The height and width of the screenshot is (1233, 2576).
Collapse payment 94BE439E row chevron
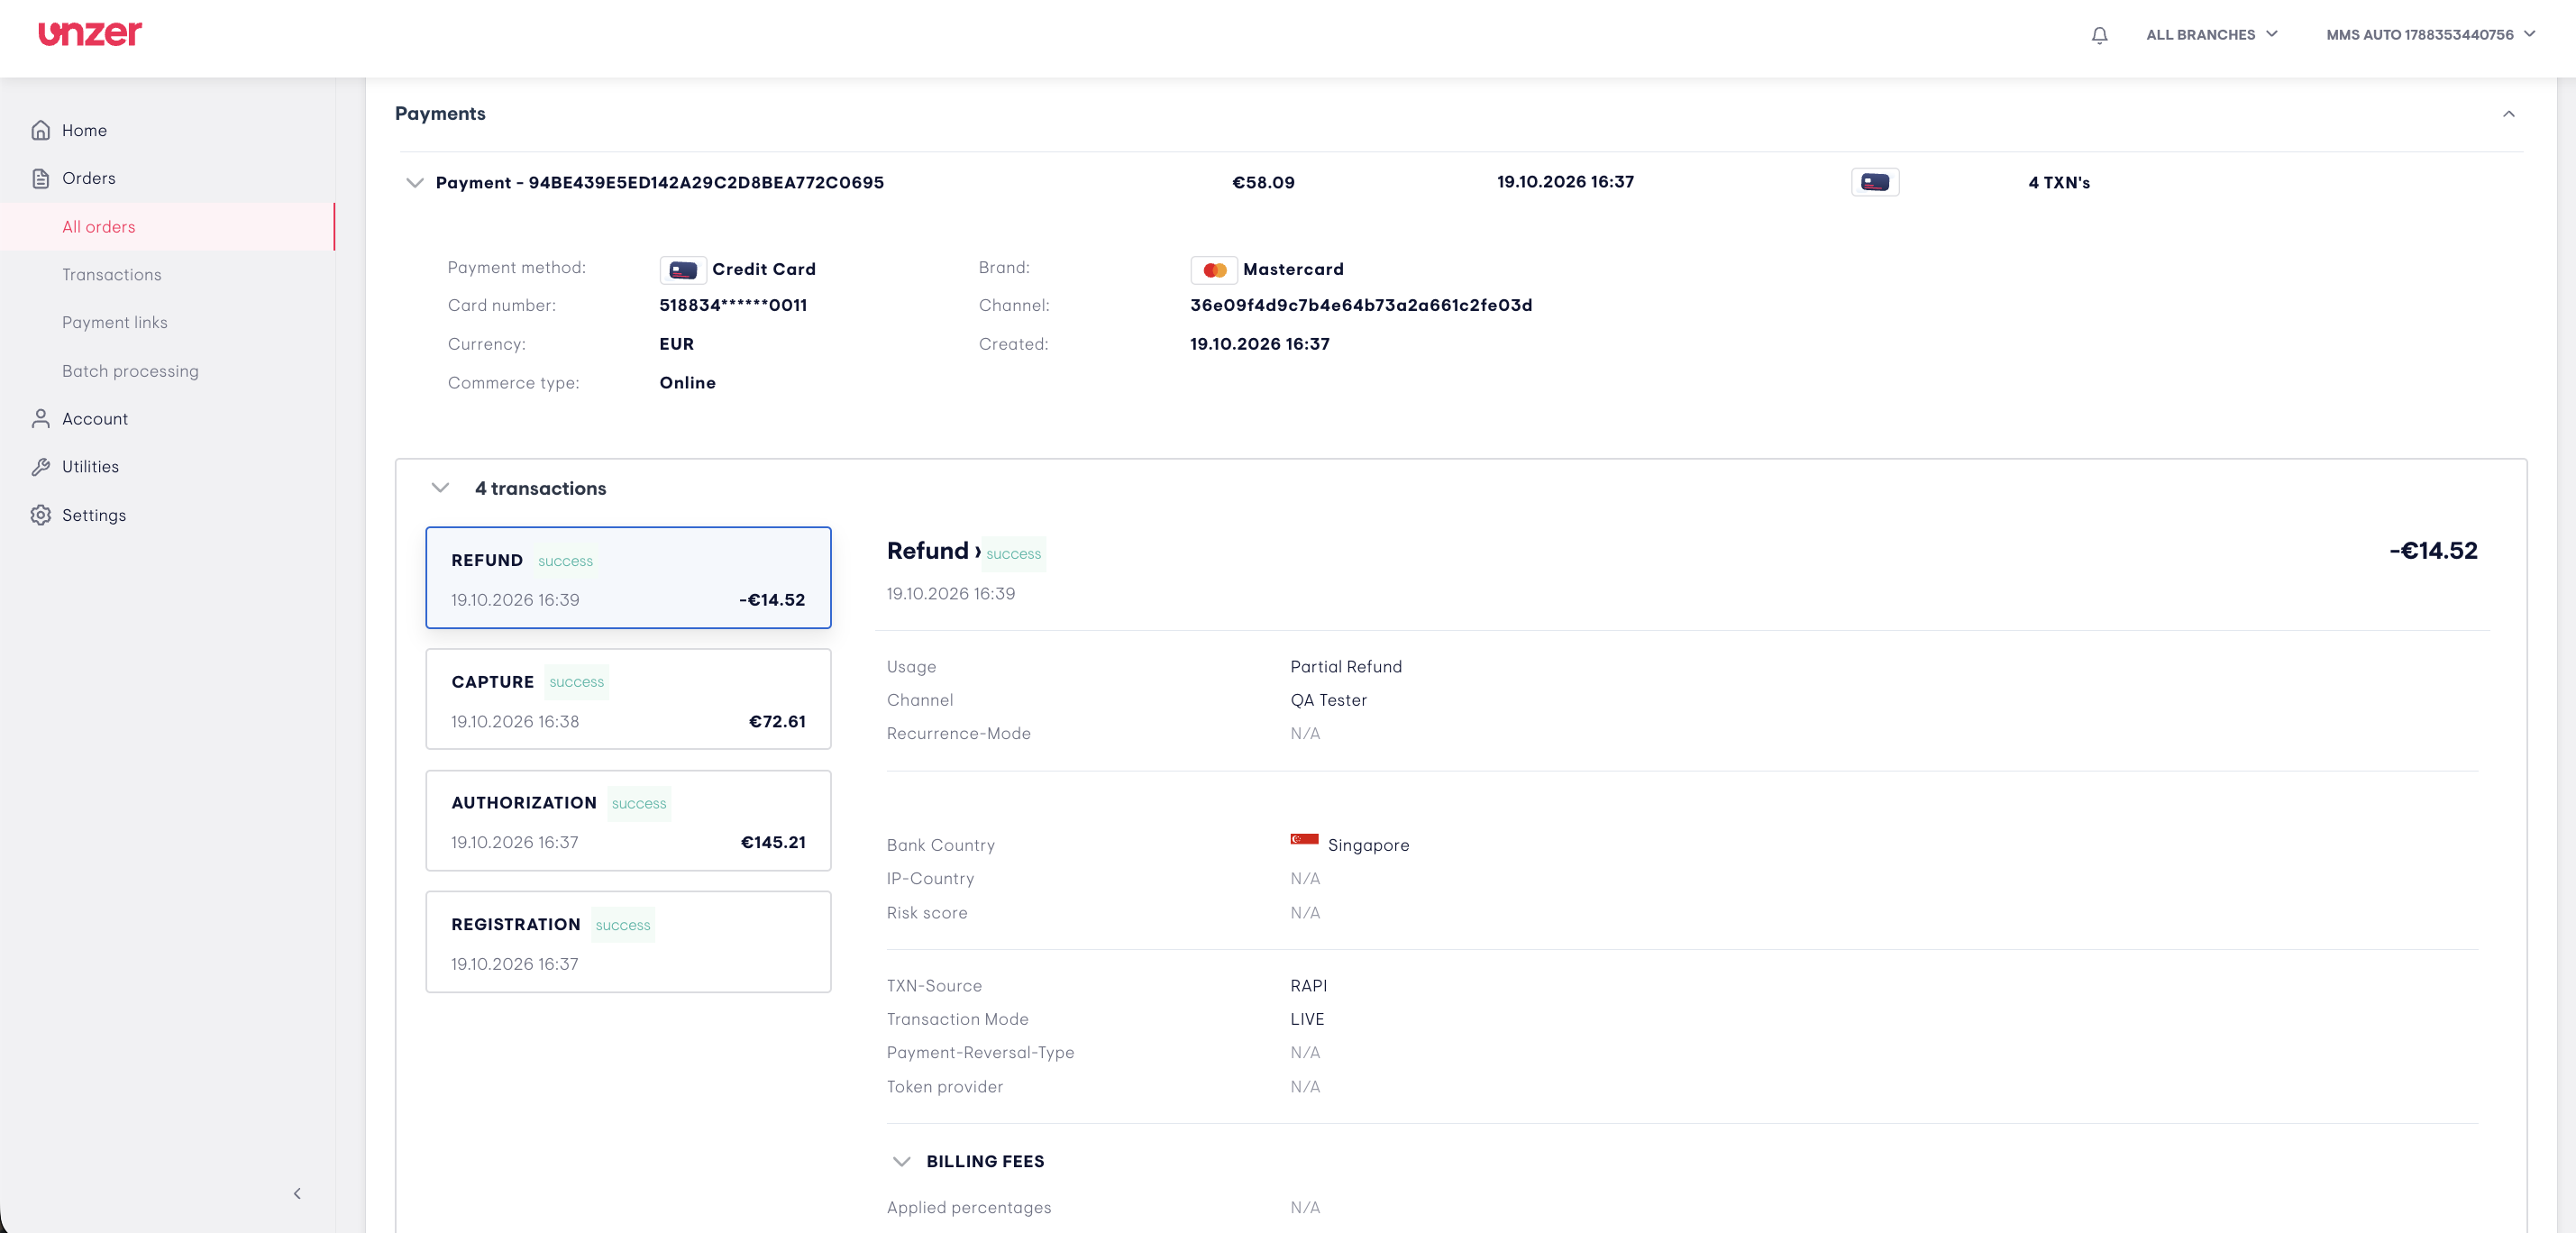pos(414,182)
